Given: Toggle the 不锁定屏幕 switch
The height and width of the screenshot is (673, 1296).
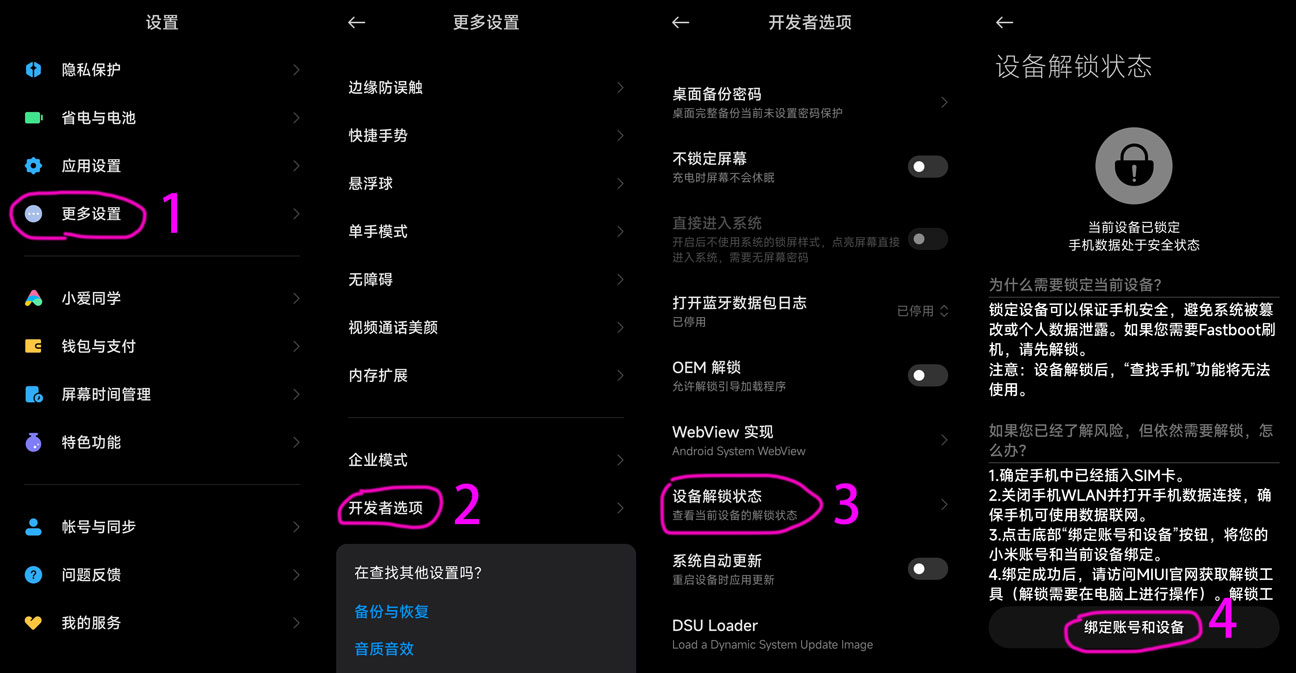Looking at the screenshot, I should 927,167.
